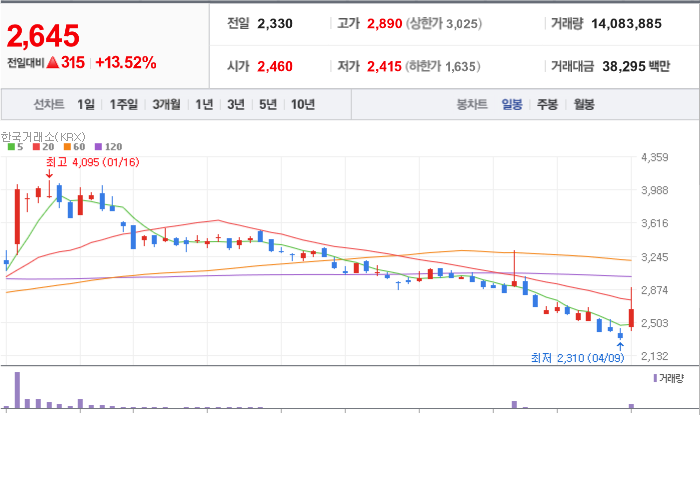The image size is (700, 490).
Task: Click the 3,245 price axis label
Action: pos(655,257)
